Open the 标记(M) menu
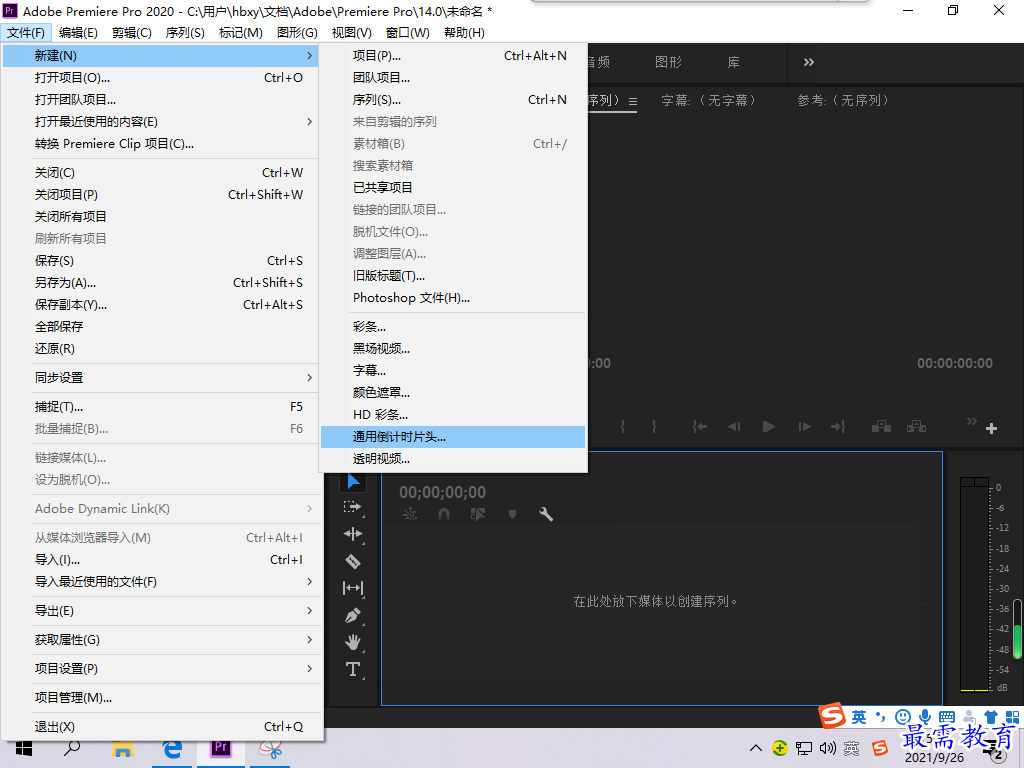This screenshot has width=1024, height=768. pos(240,33)
